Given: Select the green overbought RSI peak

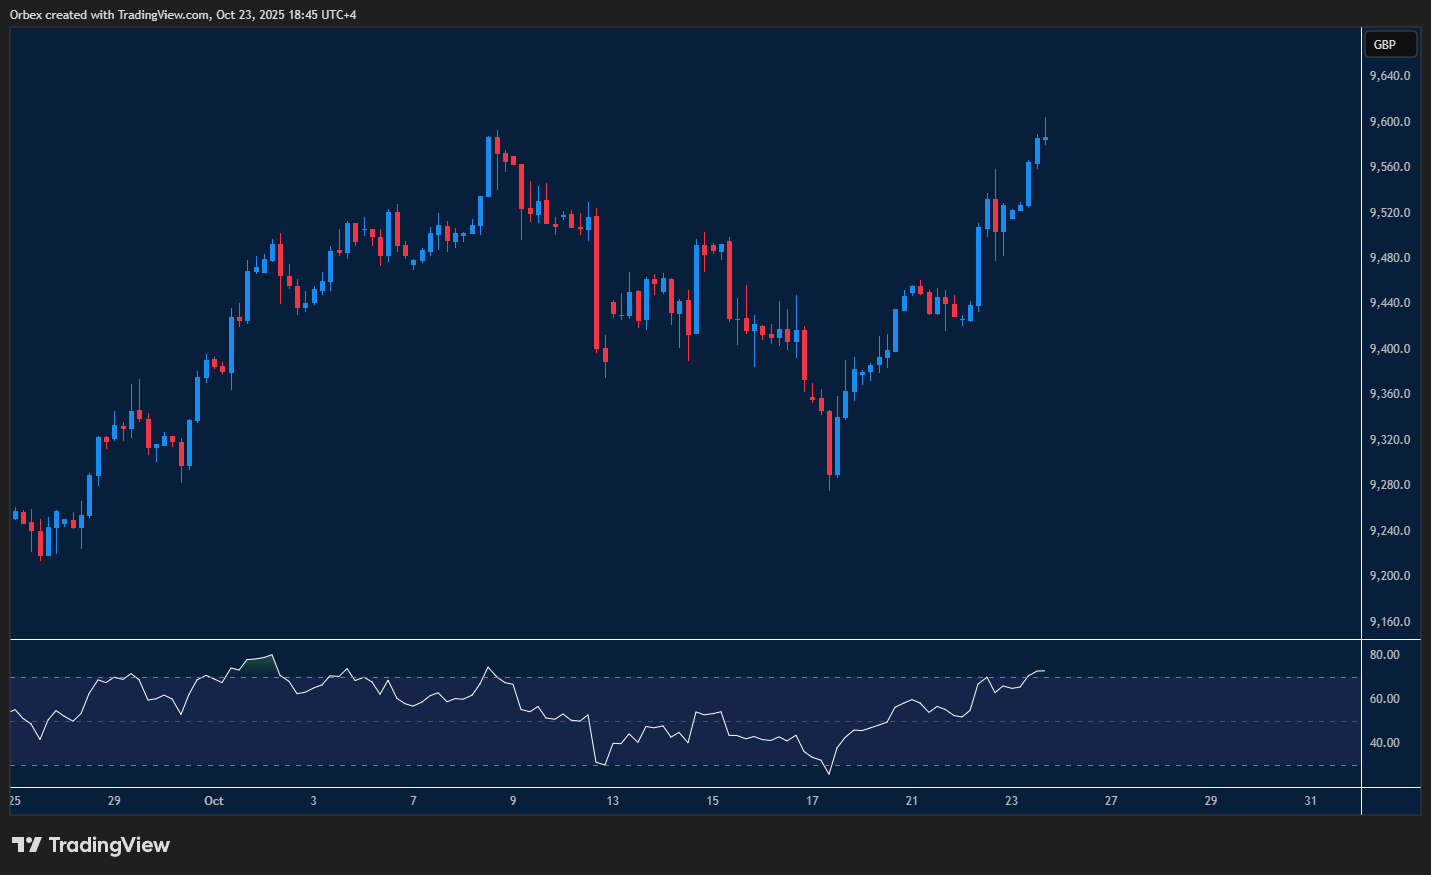Looking at the screenshot, I should tap(259, 664).
